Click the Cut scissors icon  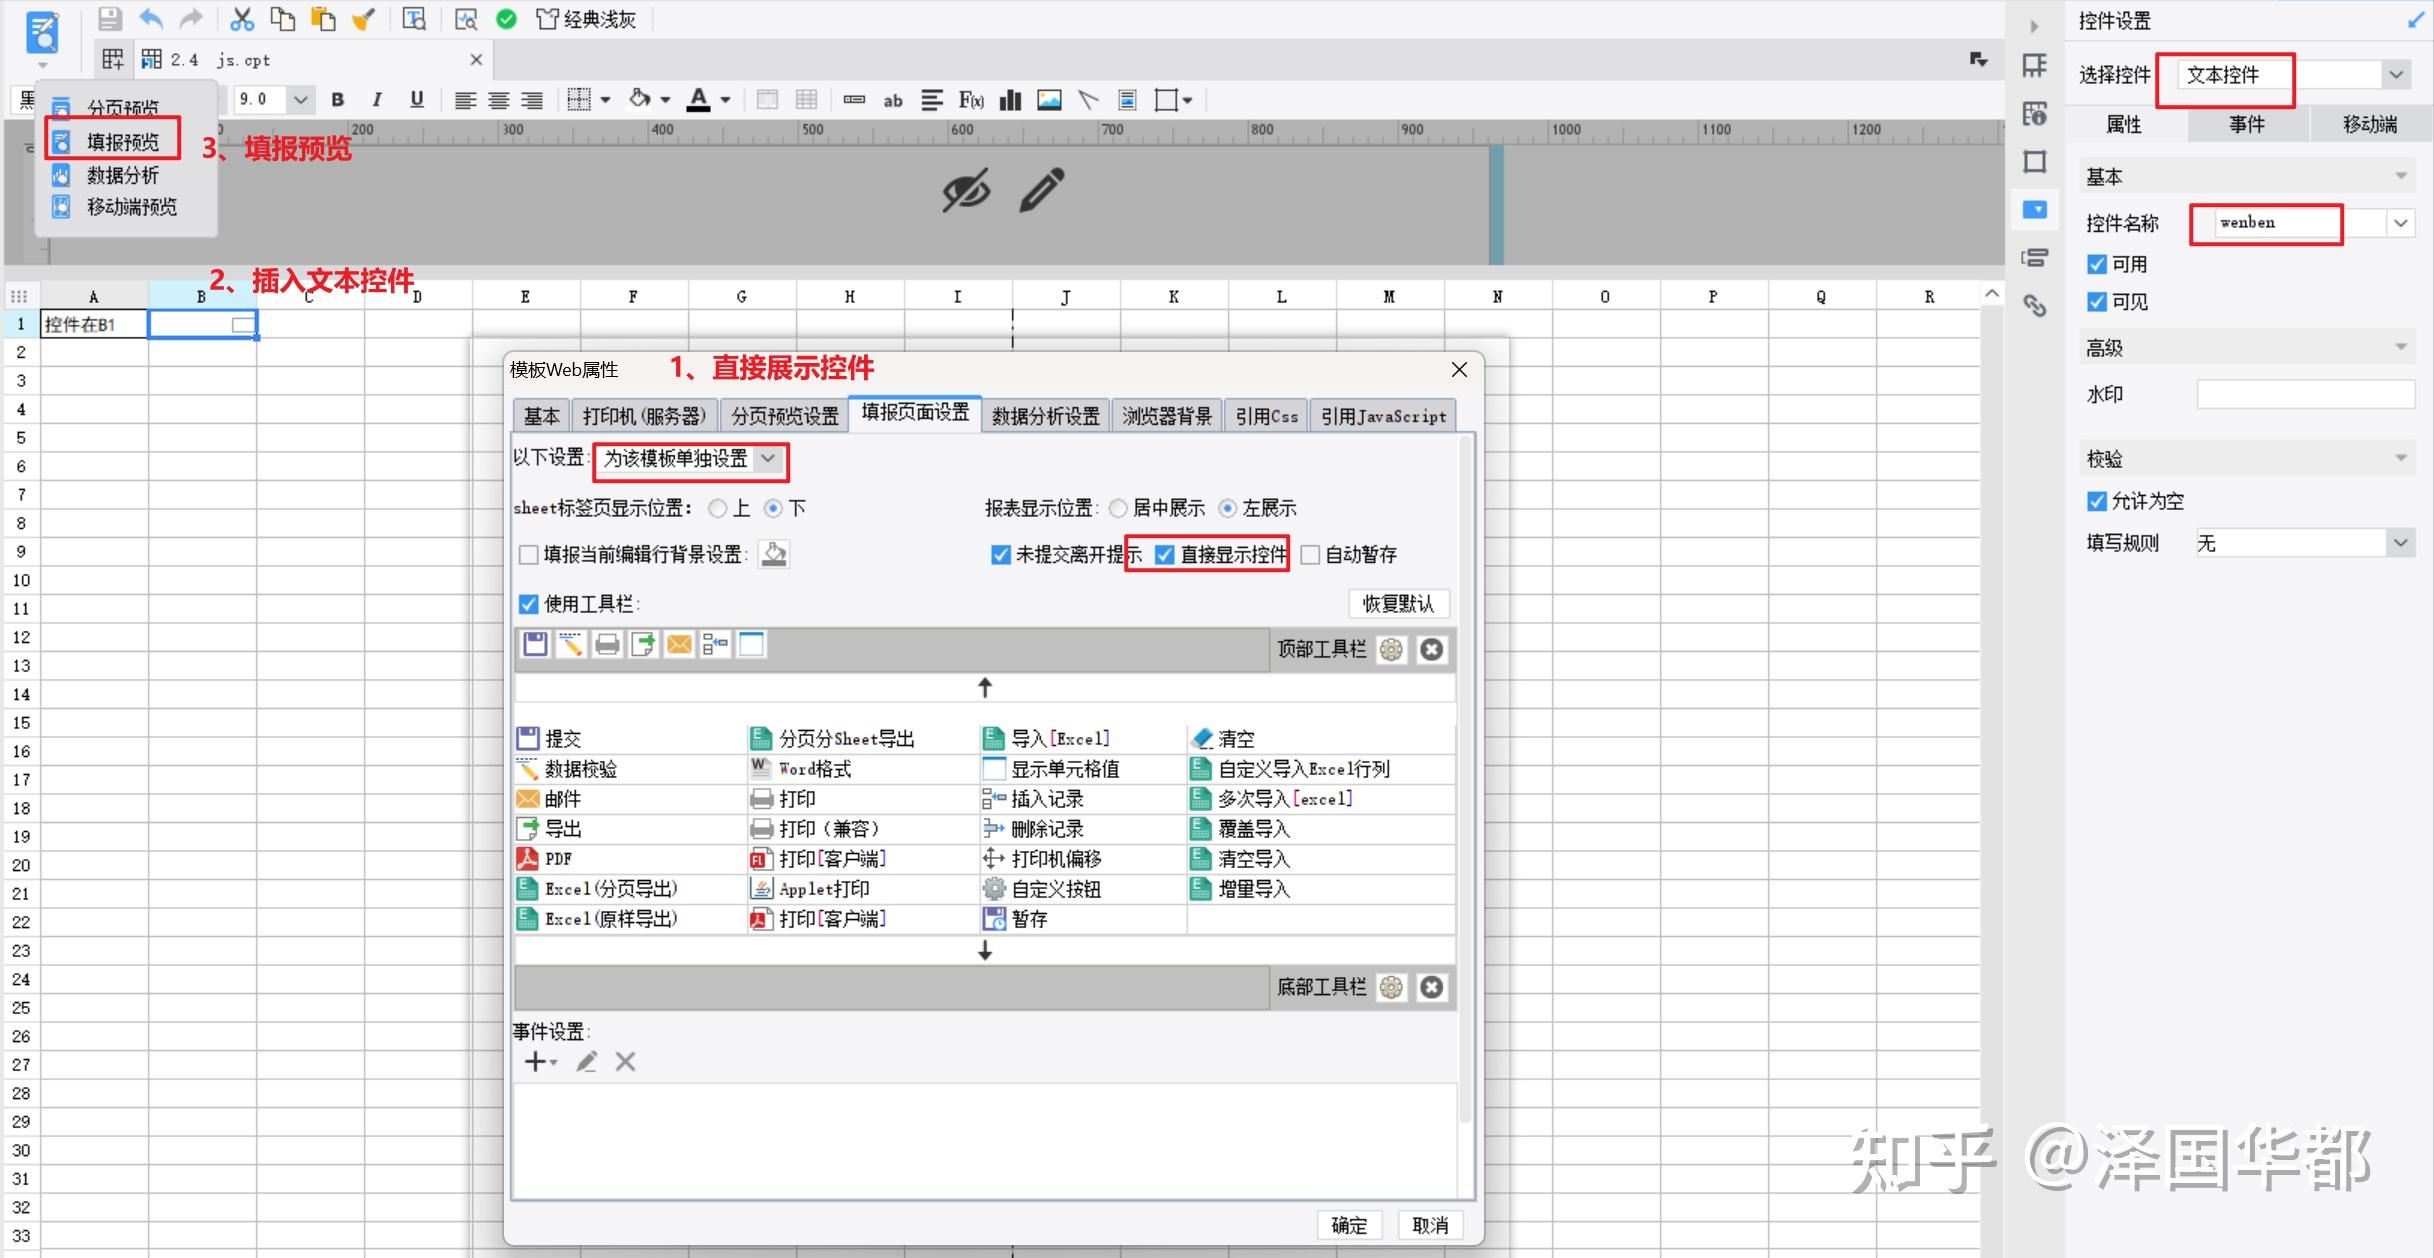pyautogui.click(x=242, y=18)
